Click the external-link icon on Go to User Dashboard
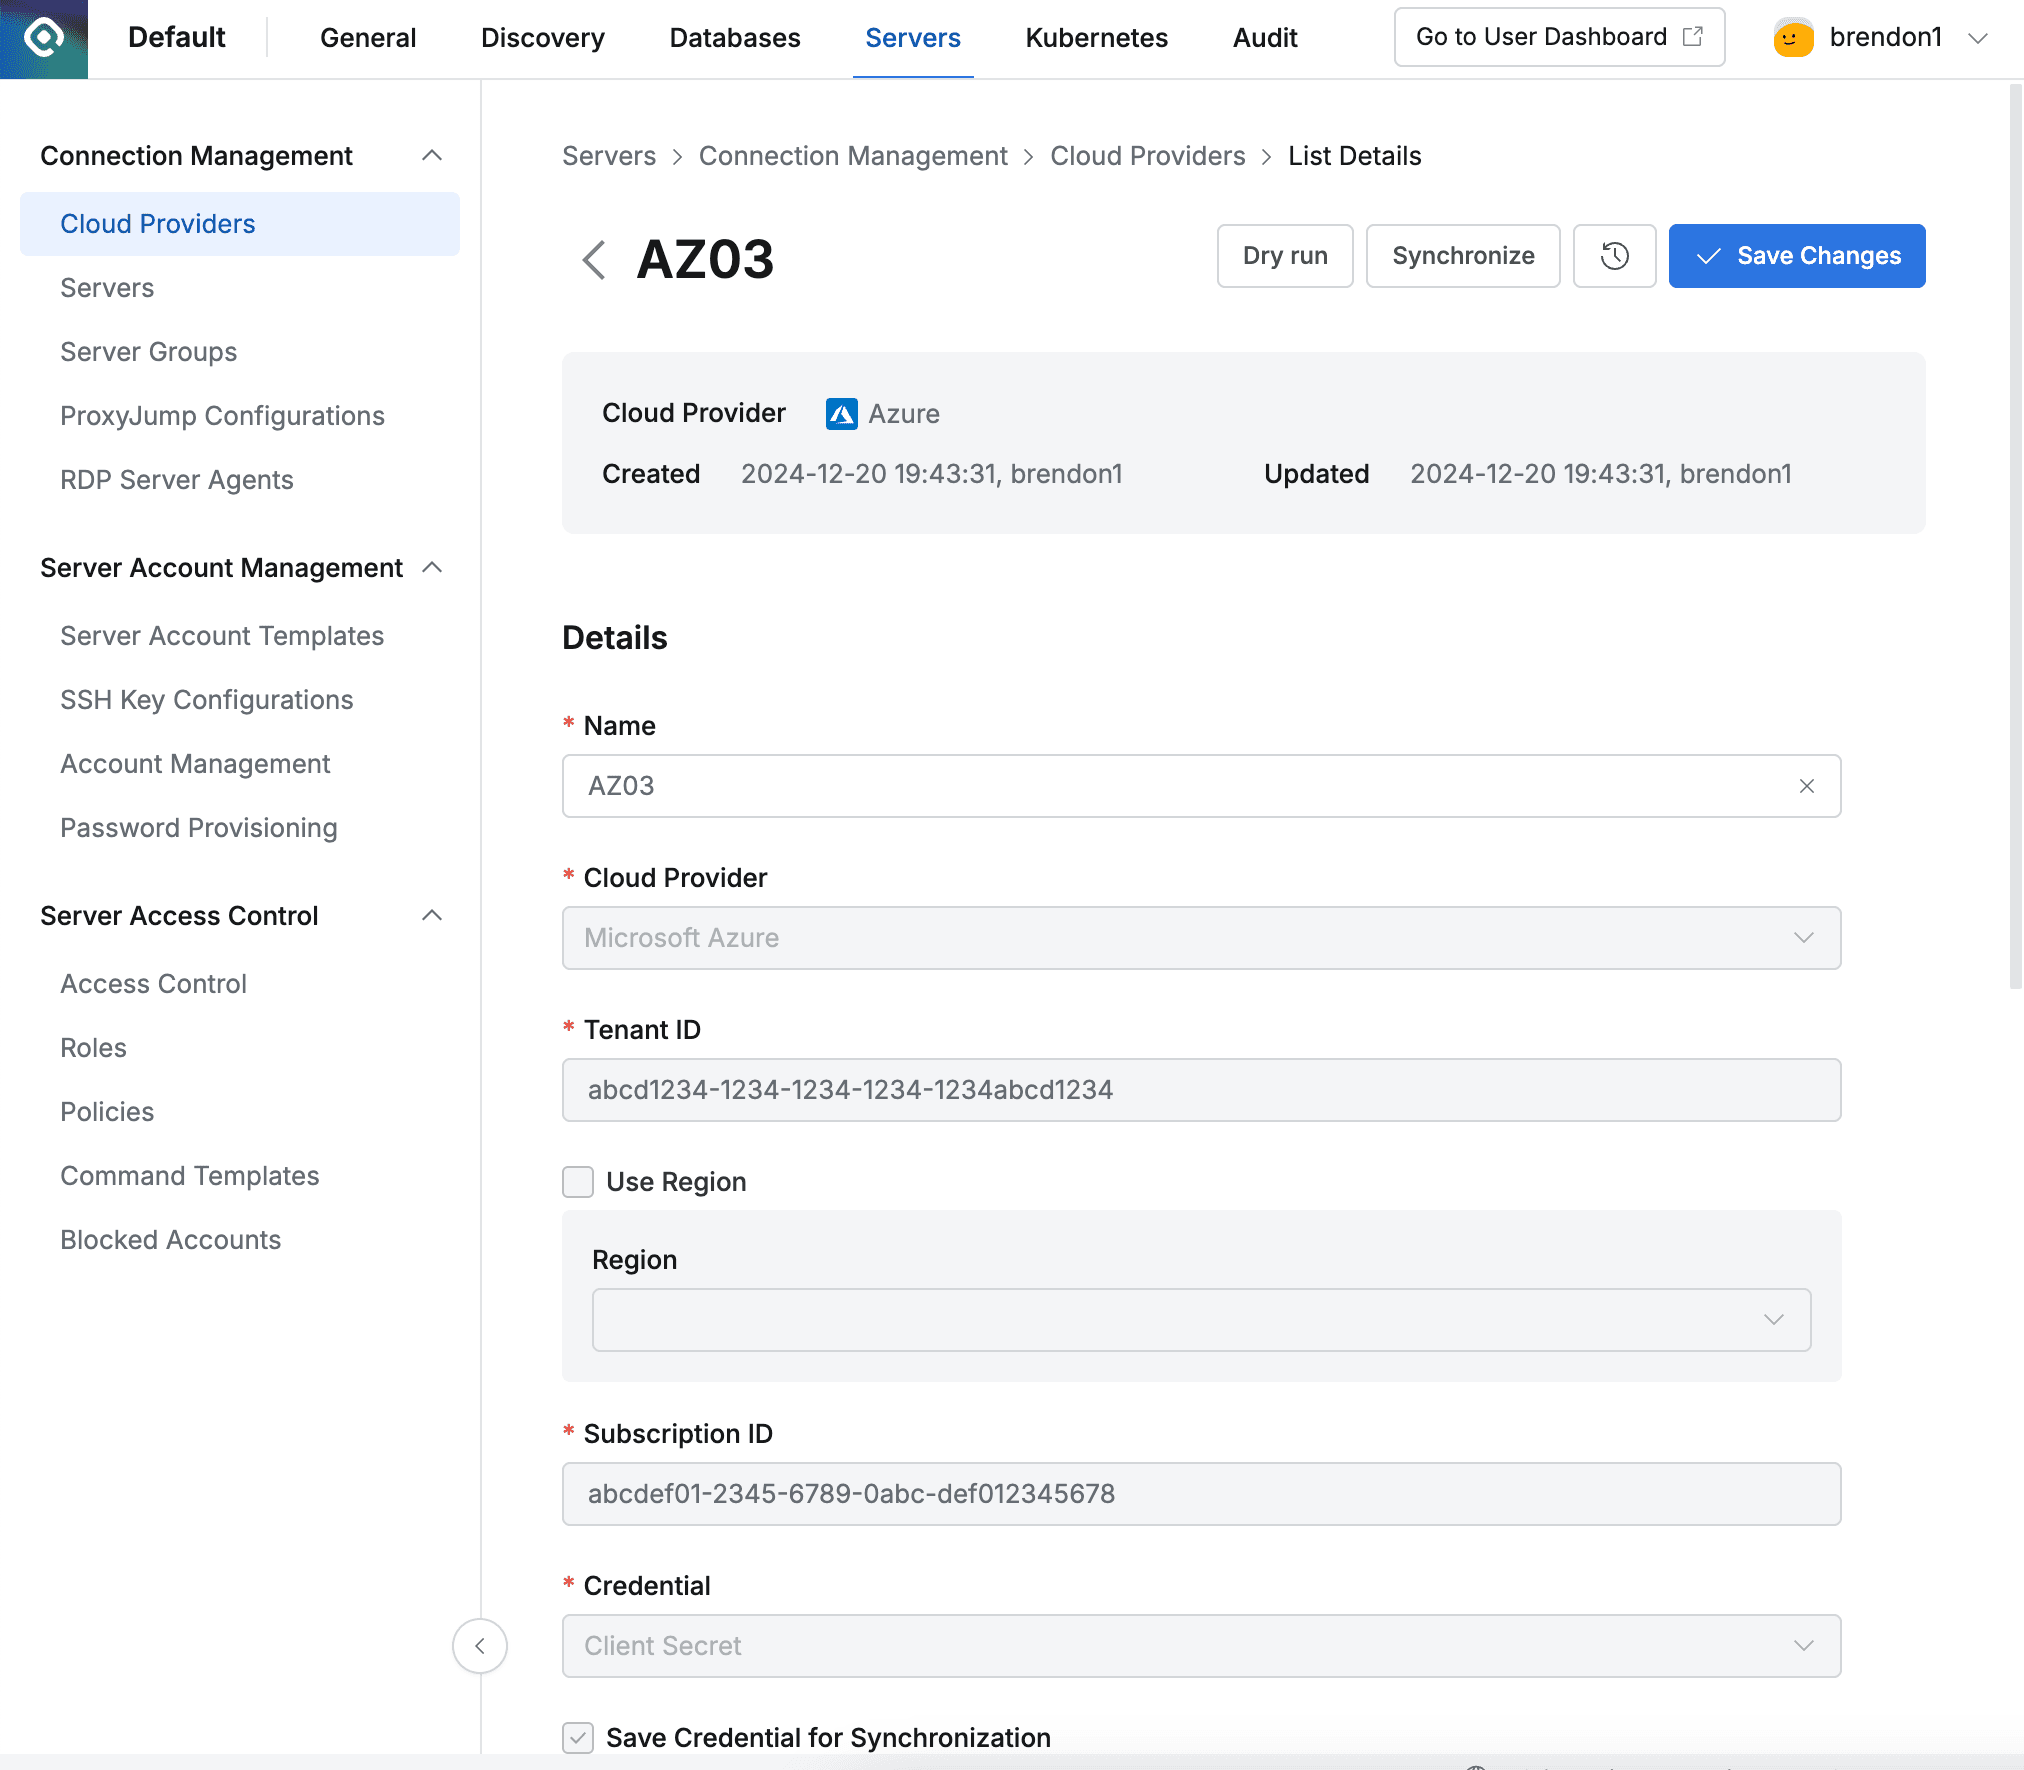The image size is (2024, 1770). coord(1692,36)
